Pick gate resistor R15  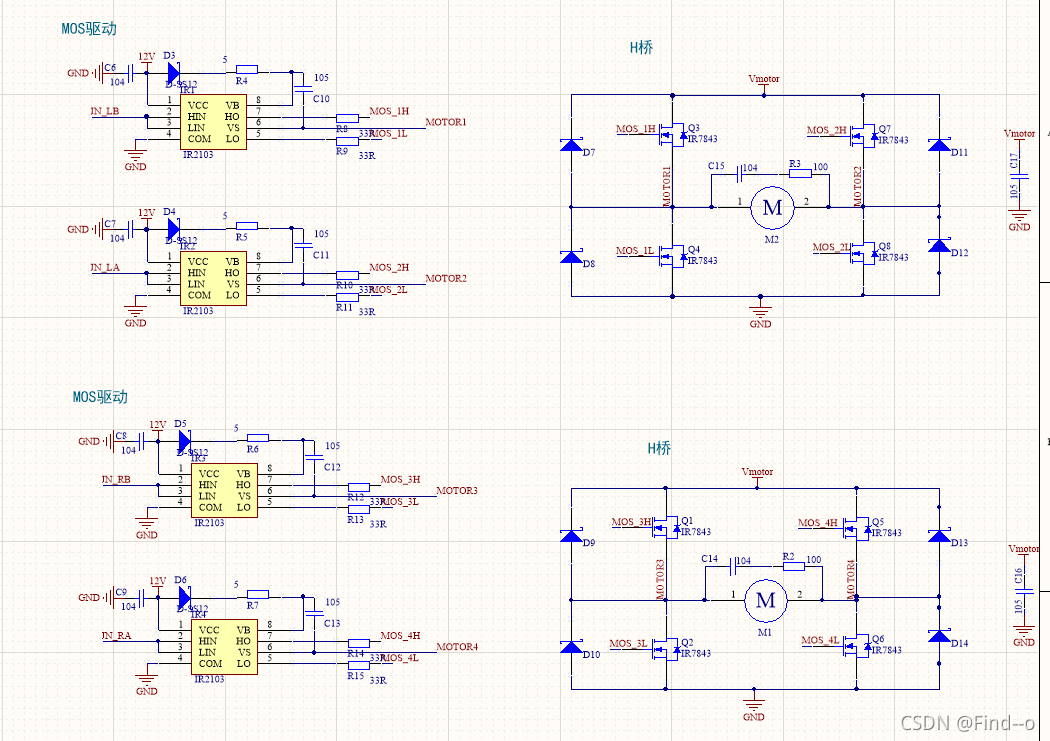(358, 665)
